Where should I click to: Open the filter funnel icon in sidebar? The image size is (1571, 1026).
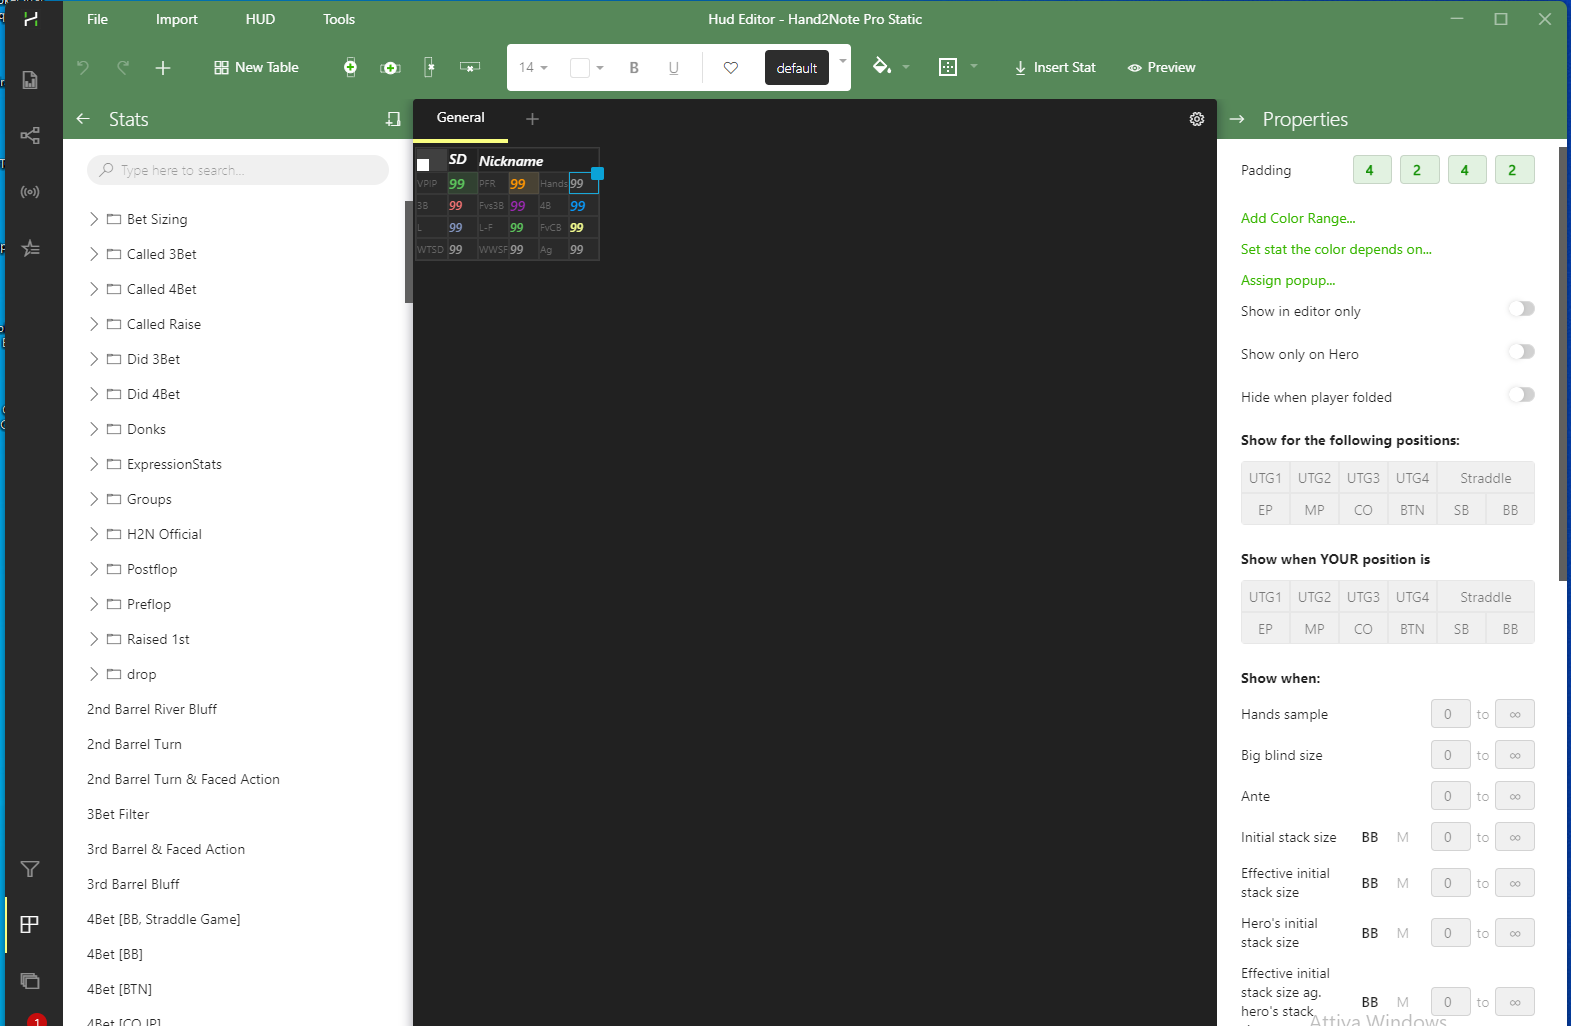tap(30, 869)
